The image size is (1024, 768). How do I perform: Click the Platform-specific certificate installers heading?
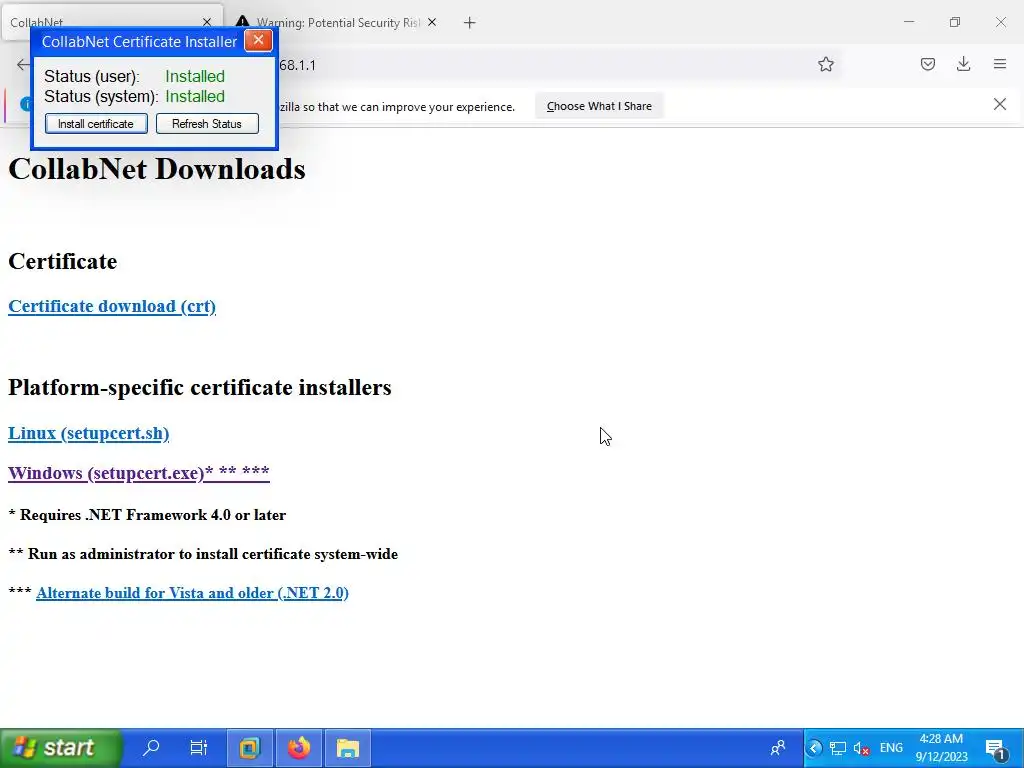(x=200, y=387)
